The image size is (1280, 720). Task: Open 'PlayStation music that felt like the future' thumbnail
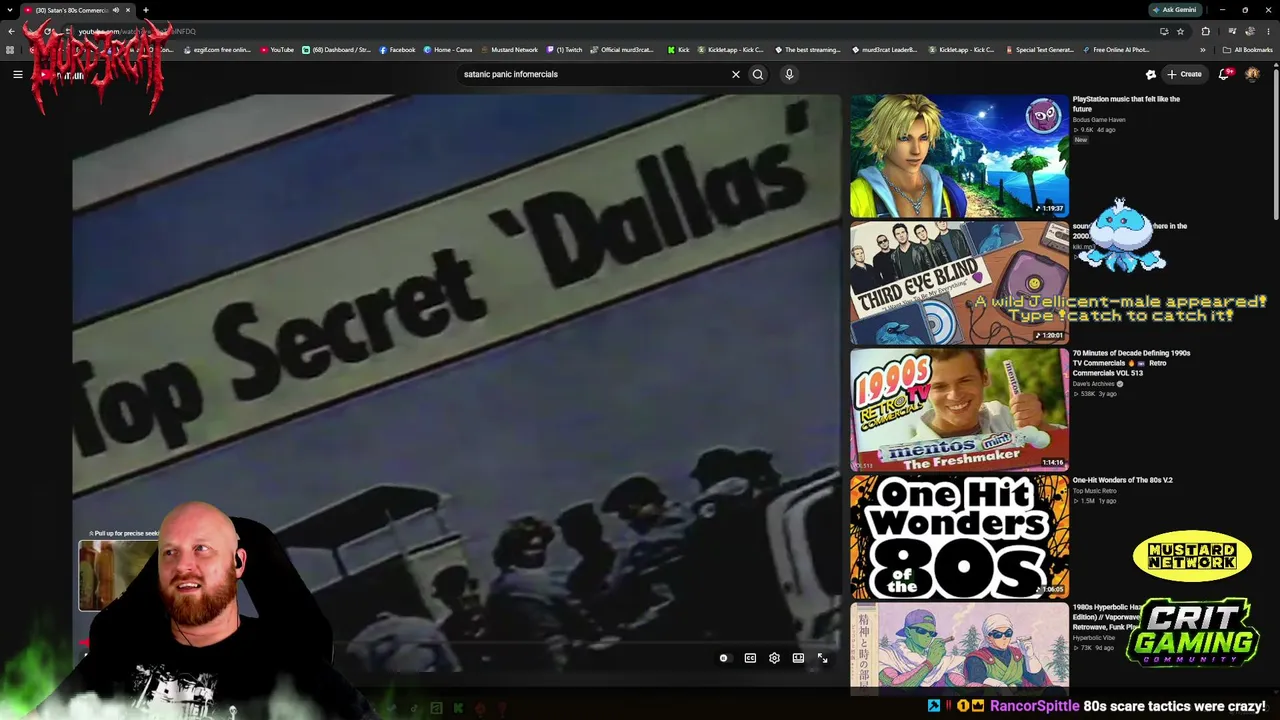point(959,156)
